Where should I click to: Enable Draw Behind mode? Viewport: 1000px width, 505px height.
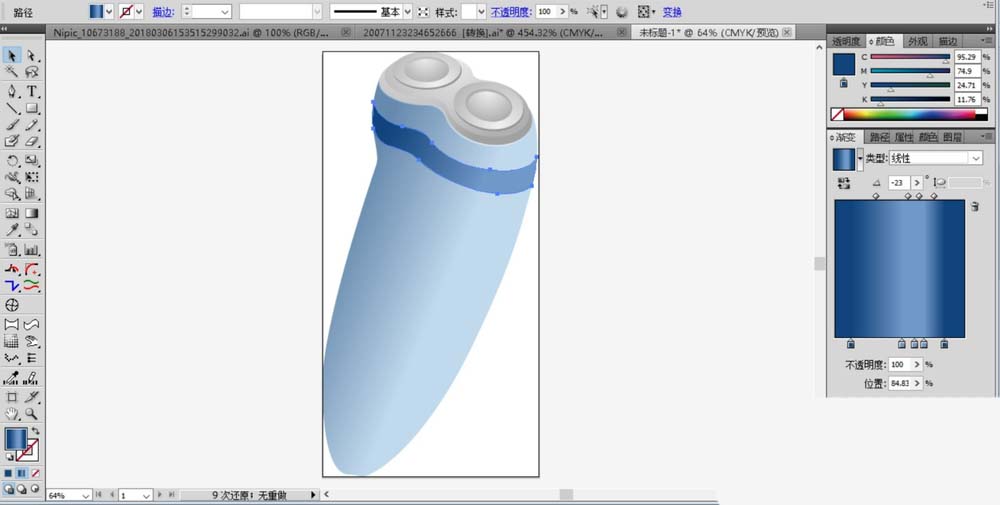pos(22,489)
